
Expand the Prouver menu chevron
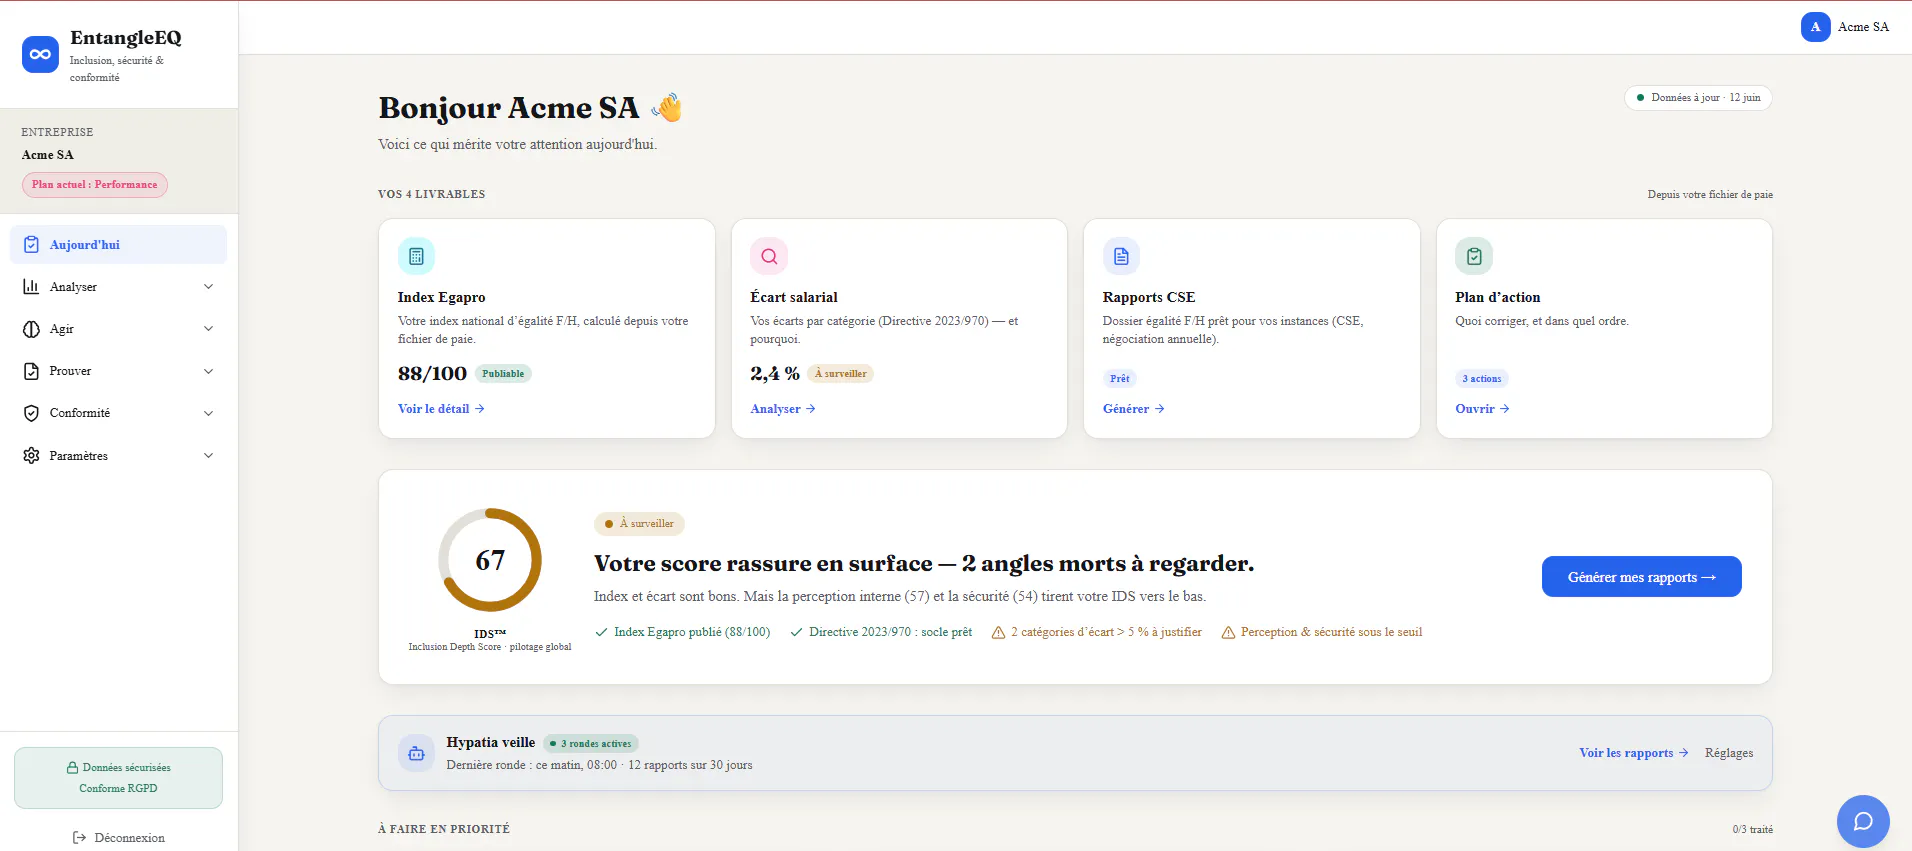209,371
